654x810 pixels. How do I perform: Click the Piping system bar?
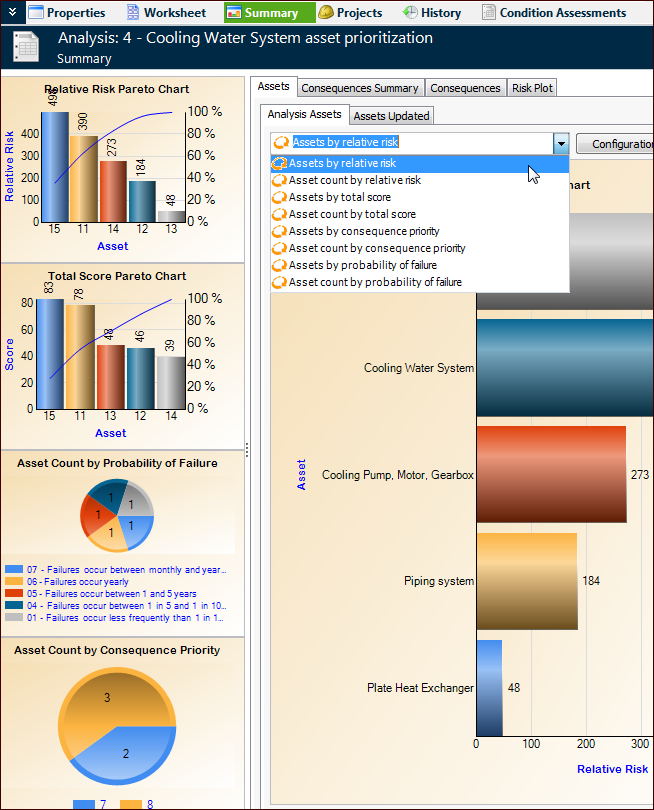coord(527,581)
